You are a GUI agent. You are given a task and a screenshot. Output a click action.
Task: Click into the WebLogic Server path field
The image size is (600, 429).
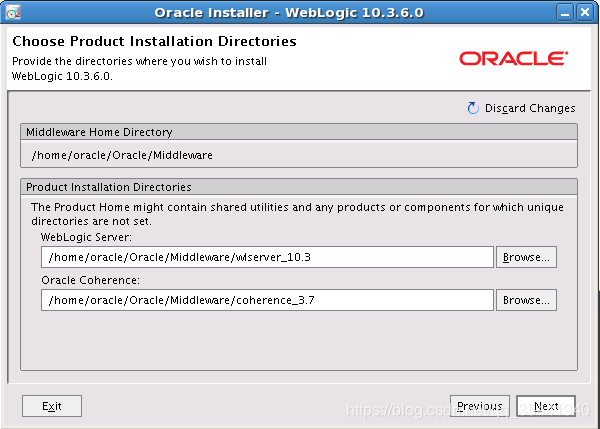pos(267,257)
